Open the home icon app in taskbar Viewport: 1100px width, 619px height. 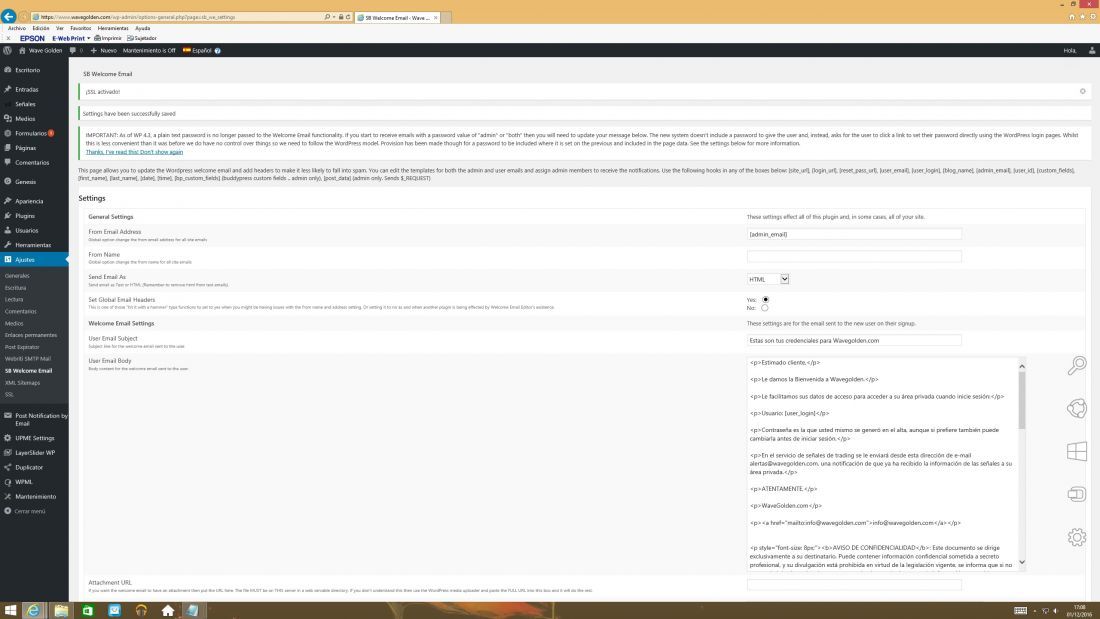pos(168,611)
